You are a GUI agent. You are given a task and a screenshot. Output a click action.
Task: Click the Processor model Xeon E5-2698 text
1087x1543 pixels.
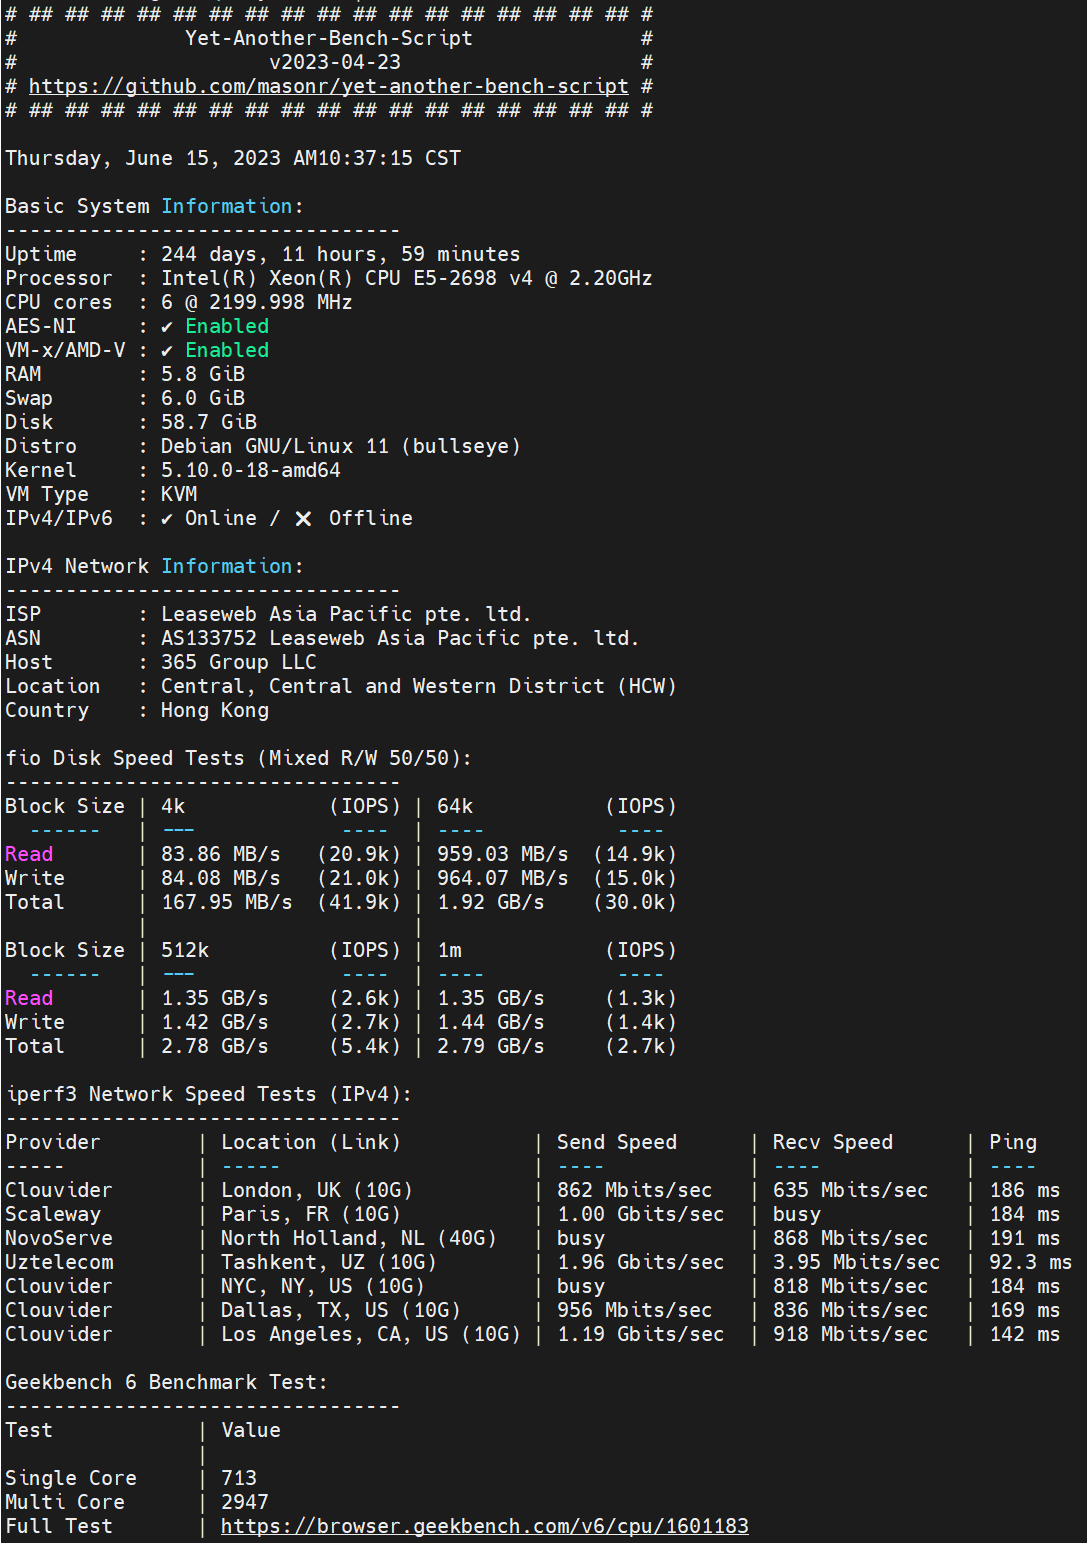406,279
